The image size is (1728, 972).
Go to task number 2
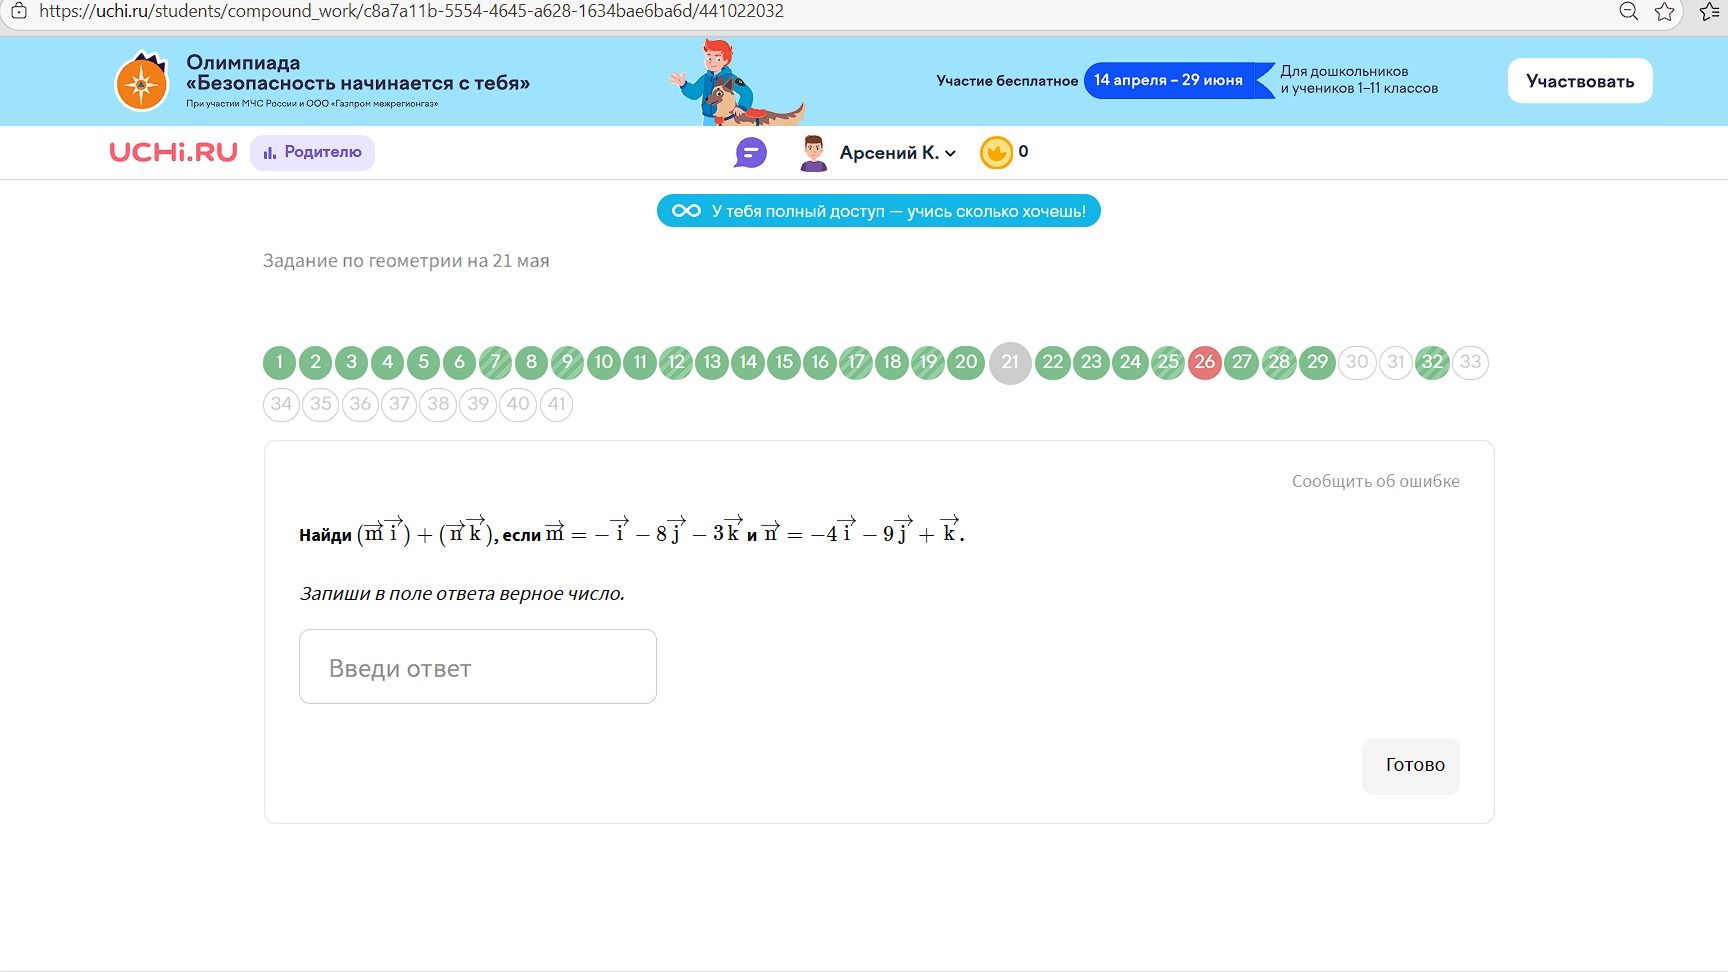[x=315, y=362]
